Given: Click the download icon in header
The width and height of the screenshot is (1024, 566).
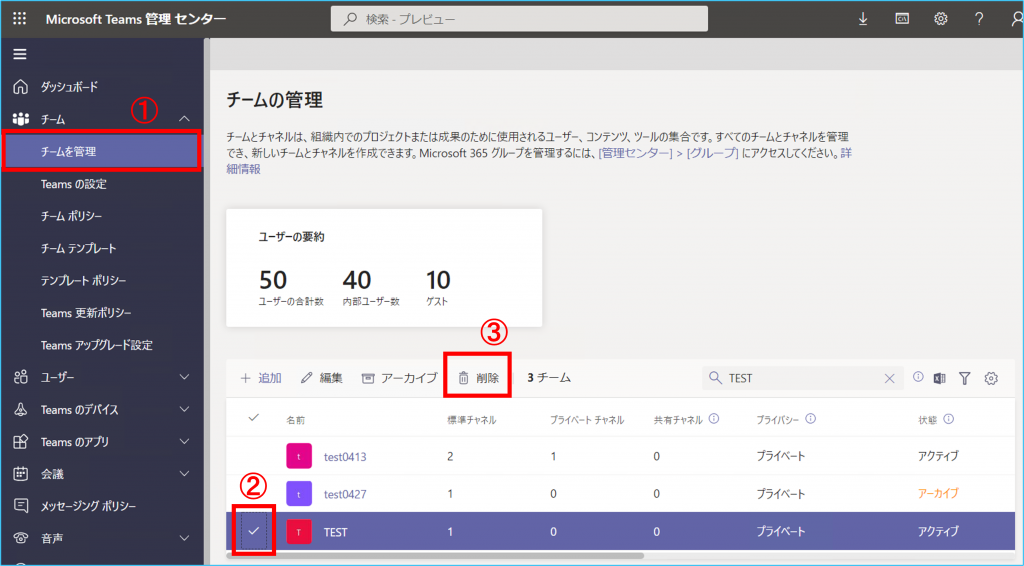Looking at the screenshot, I should pos(863,19).
